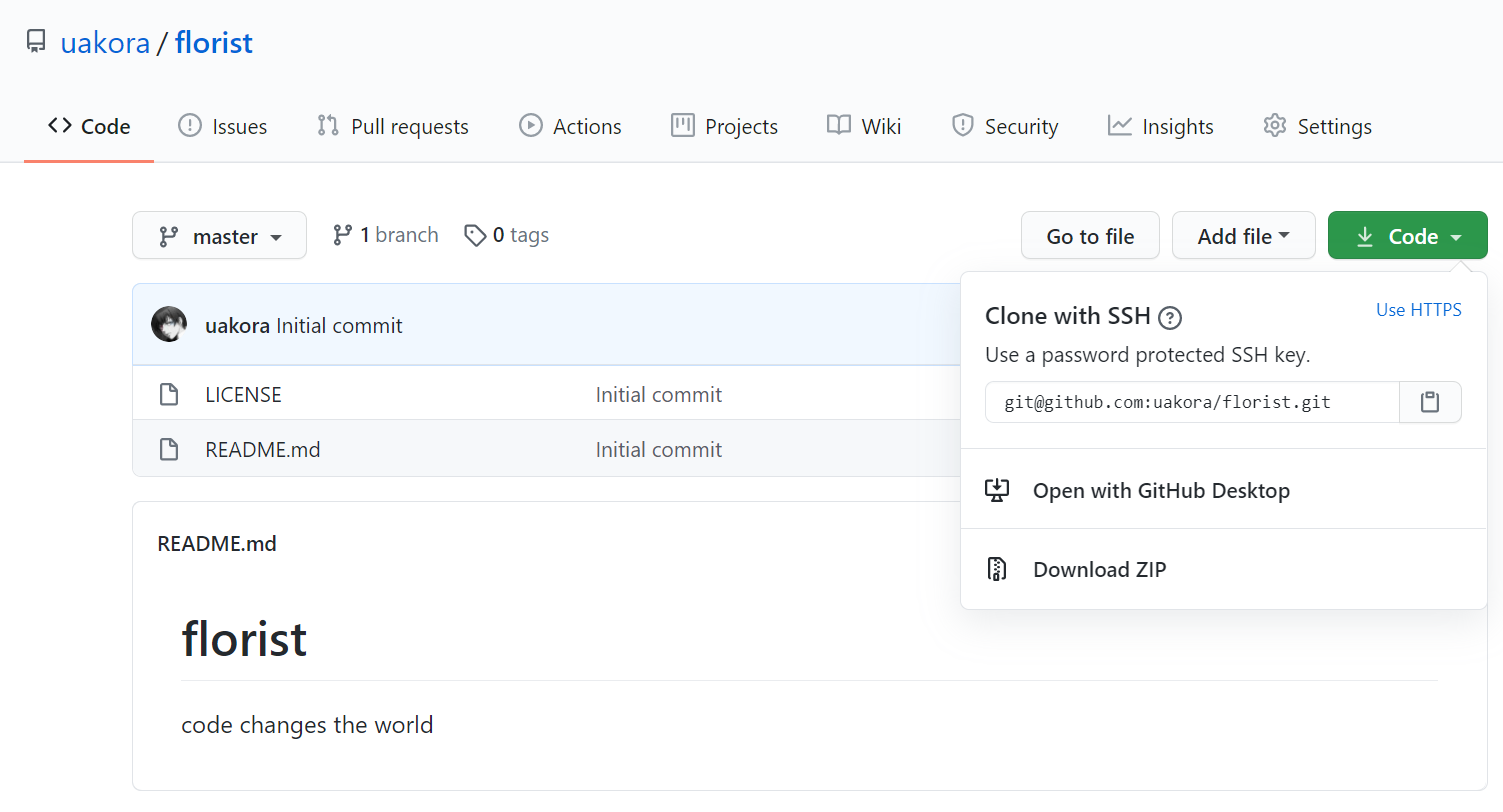The image size is (1503, 812).
Task: Click the repository book icon beside uakora
Action: coord(36,42)
